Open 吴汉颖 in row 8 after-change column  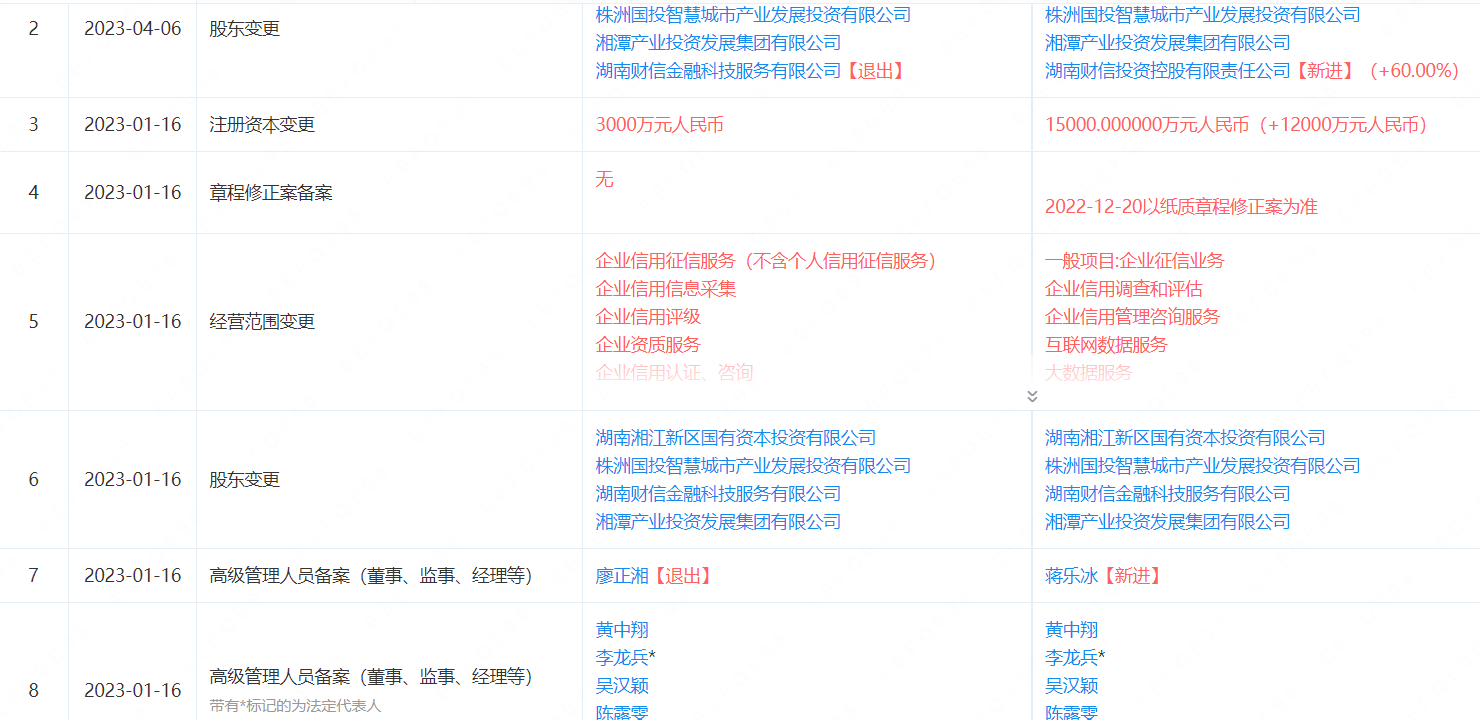(1072, 686)
